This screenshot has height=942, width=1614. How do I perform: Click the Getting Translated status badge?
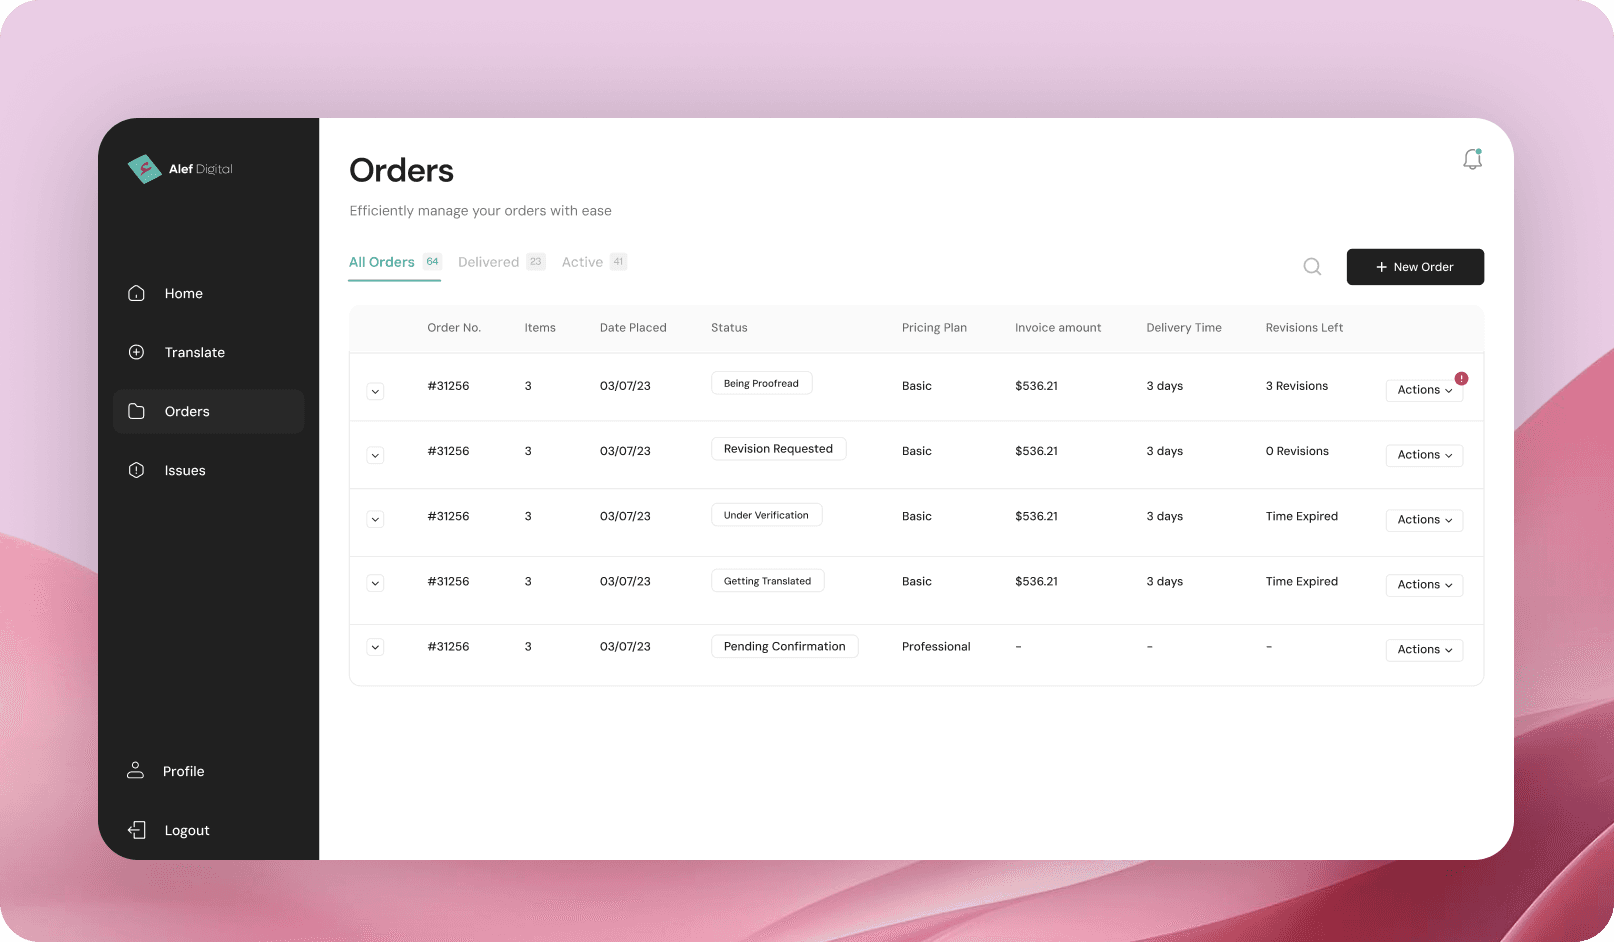pos(767,581)
